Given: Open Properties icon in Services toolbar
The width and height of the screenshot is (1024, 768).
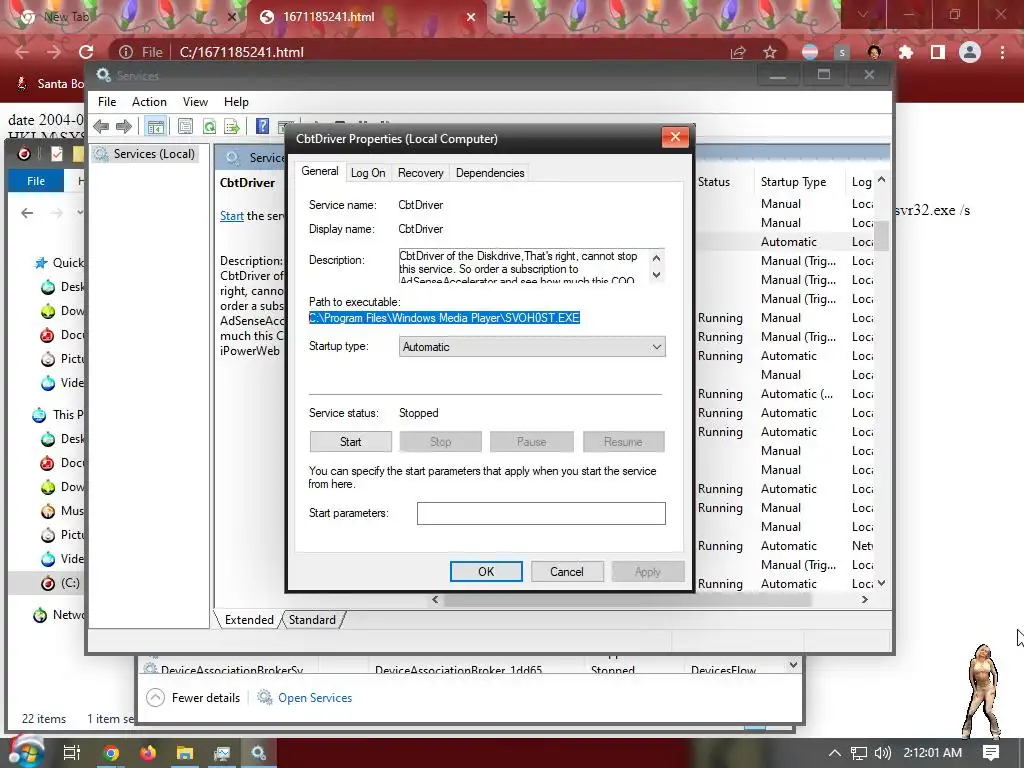Looking at the screenshot, I should tap(185, 126).
